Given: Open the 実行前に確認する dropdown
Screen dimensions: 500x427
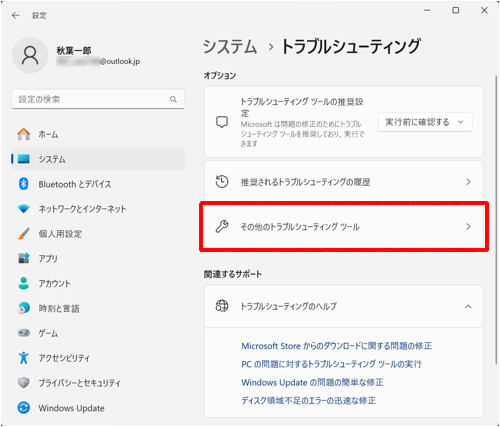Looking at the screenshot, I should (x=425, y=122).
